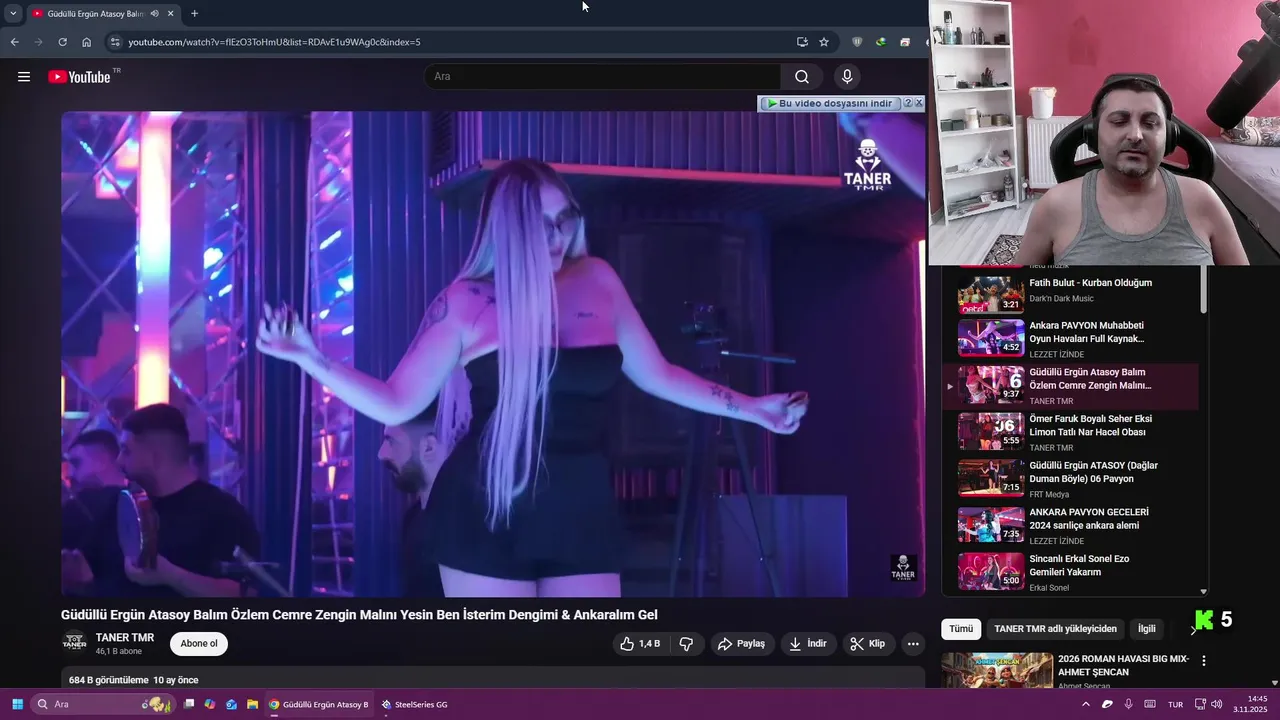
Task: Switch to Chrome Güdüllü Ergün Atasoy taskbar item
Action: [319, 704]
